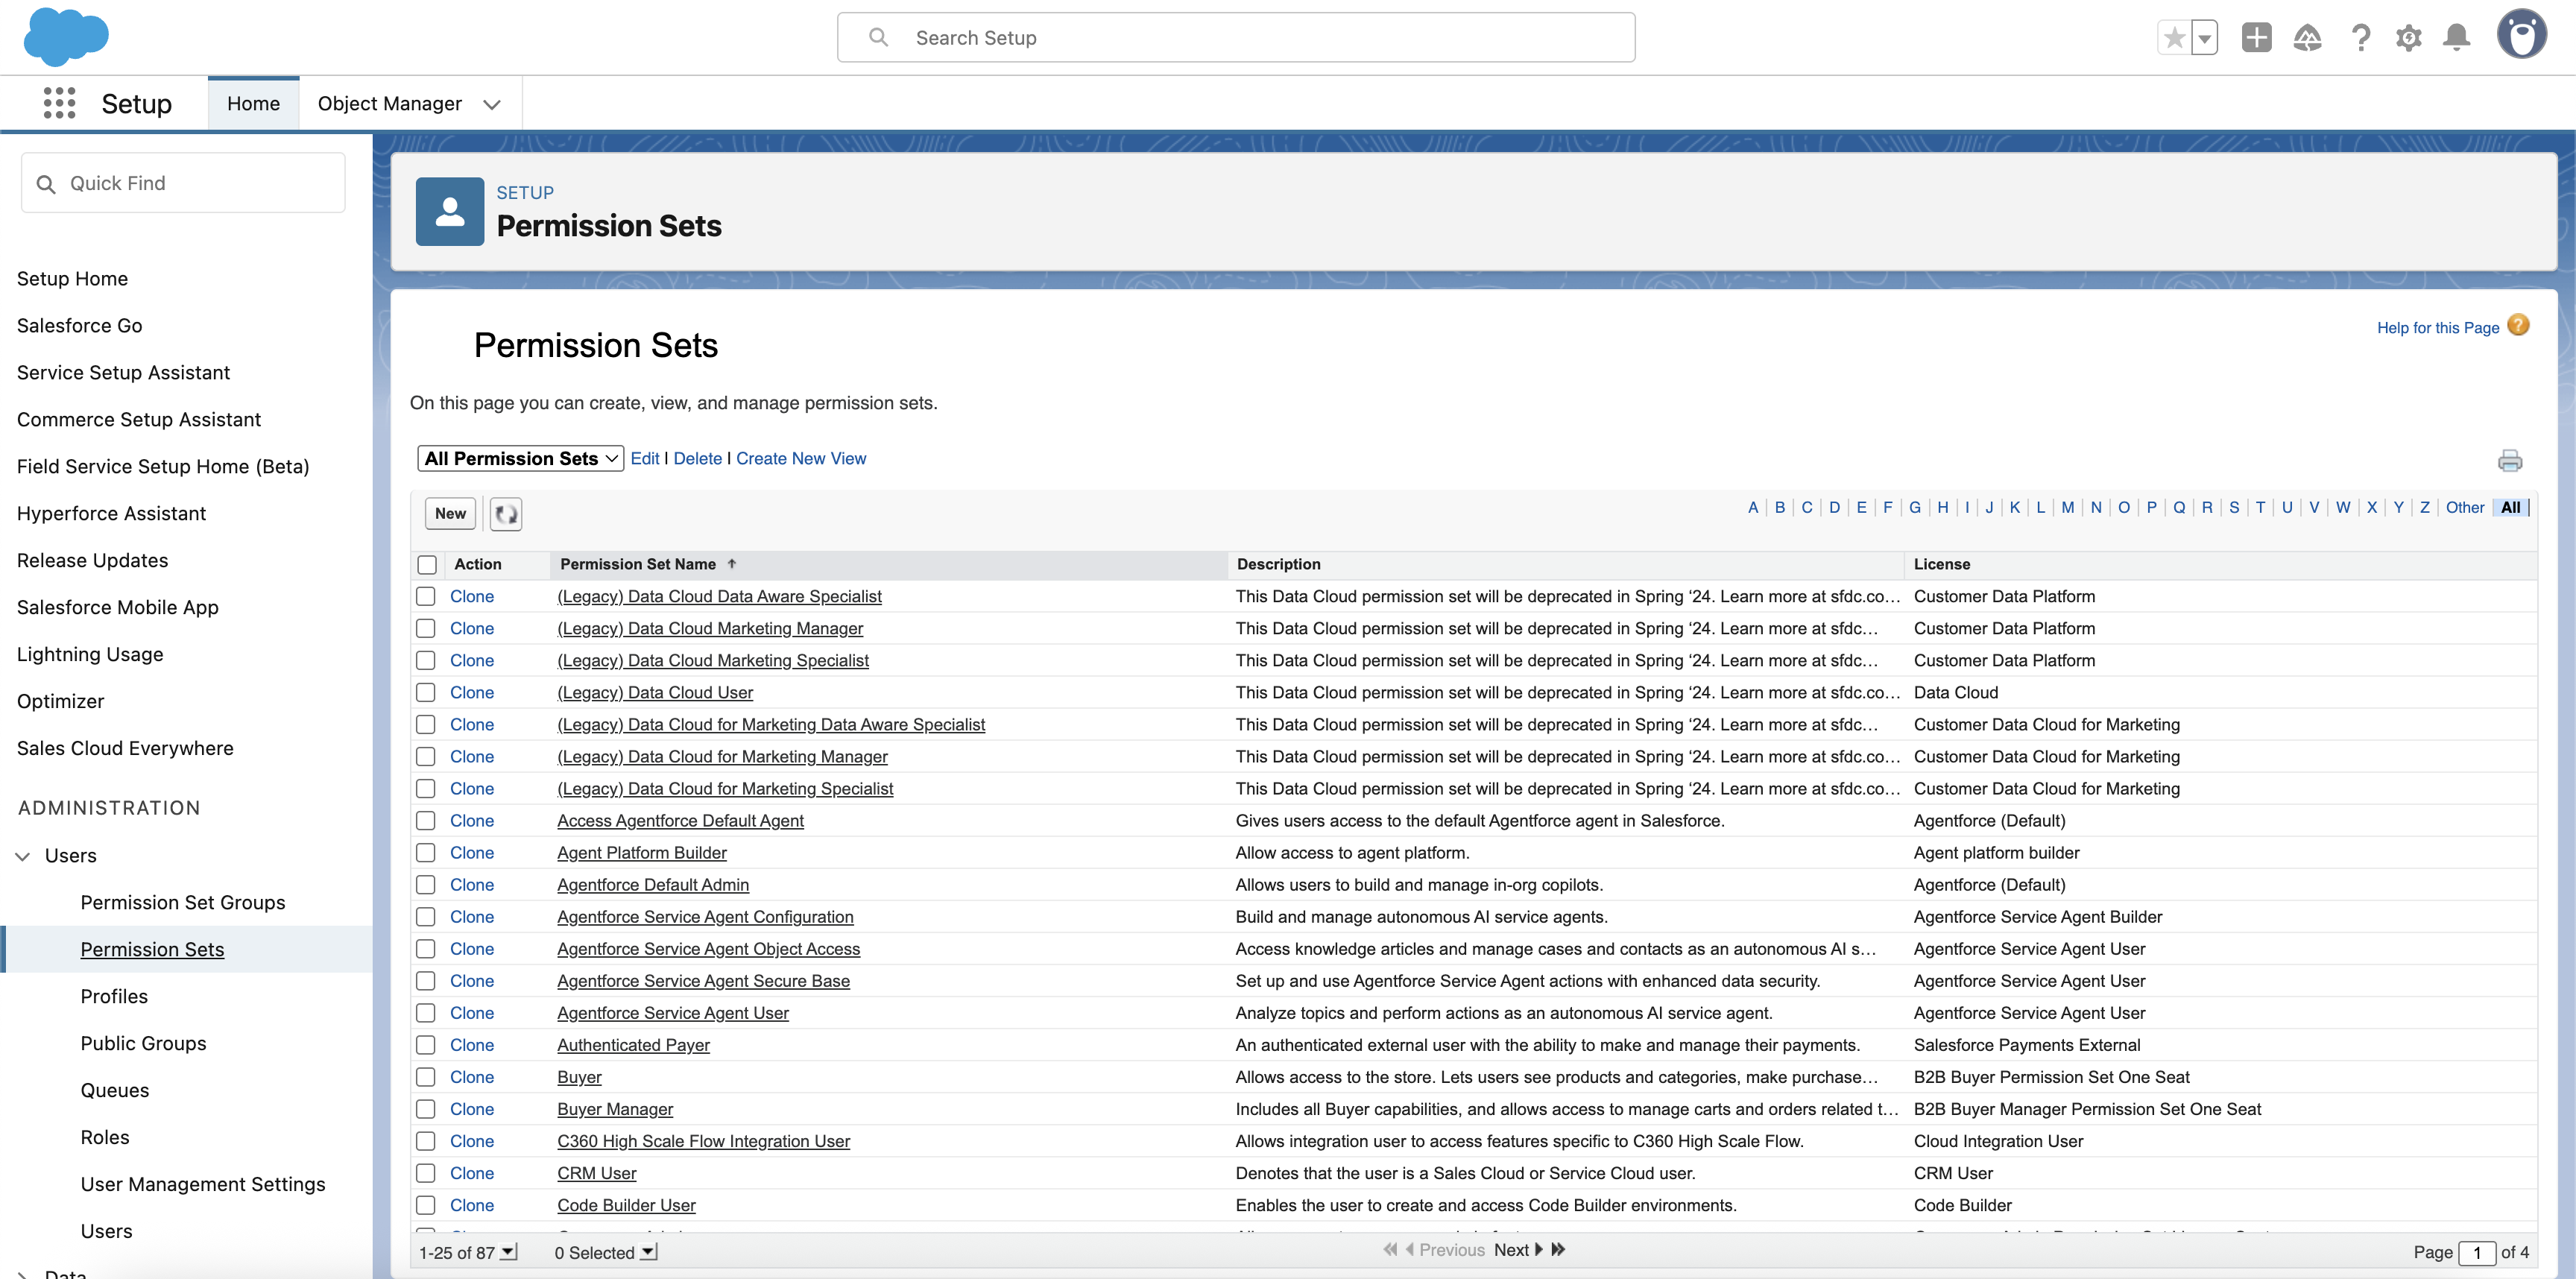Tick the checkbox next to Buyer Manager
This screenshot has width=2576, height=1279.
426,1109
